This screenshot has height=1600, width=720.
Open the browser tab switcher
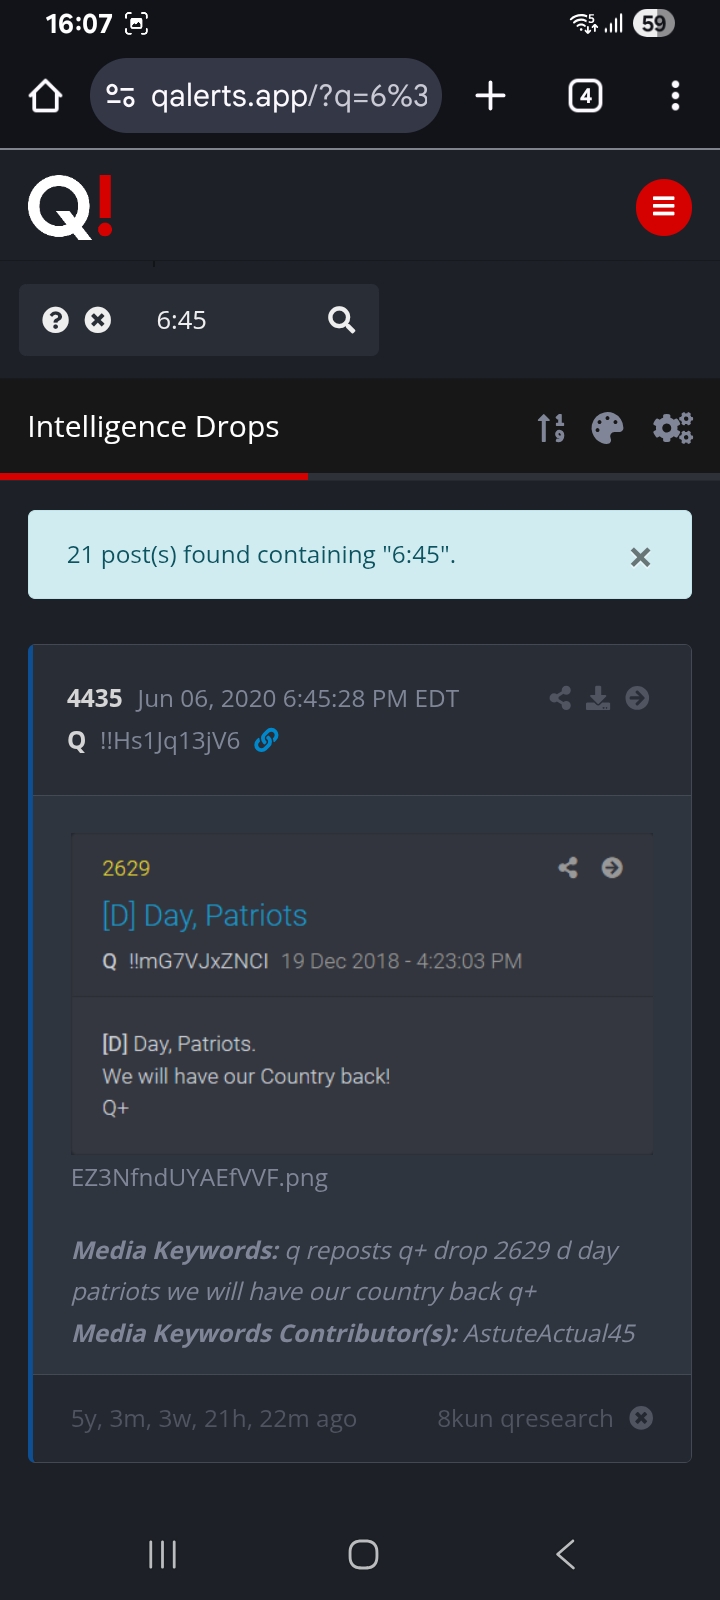pos(585,96)
